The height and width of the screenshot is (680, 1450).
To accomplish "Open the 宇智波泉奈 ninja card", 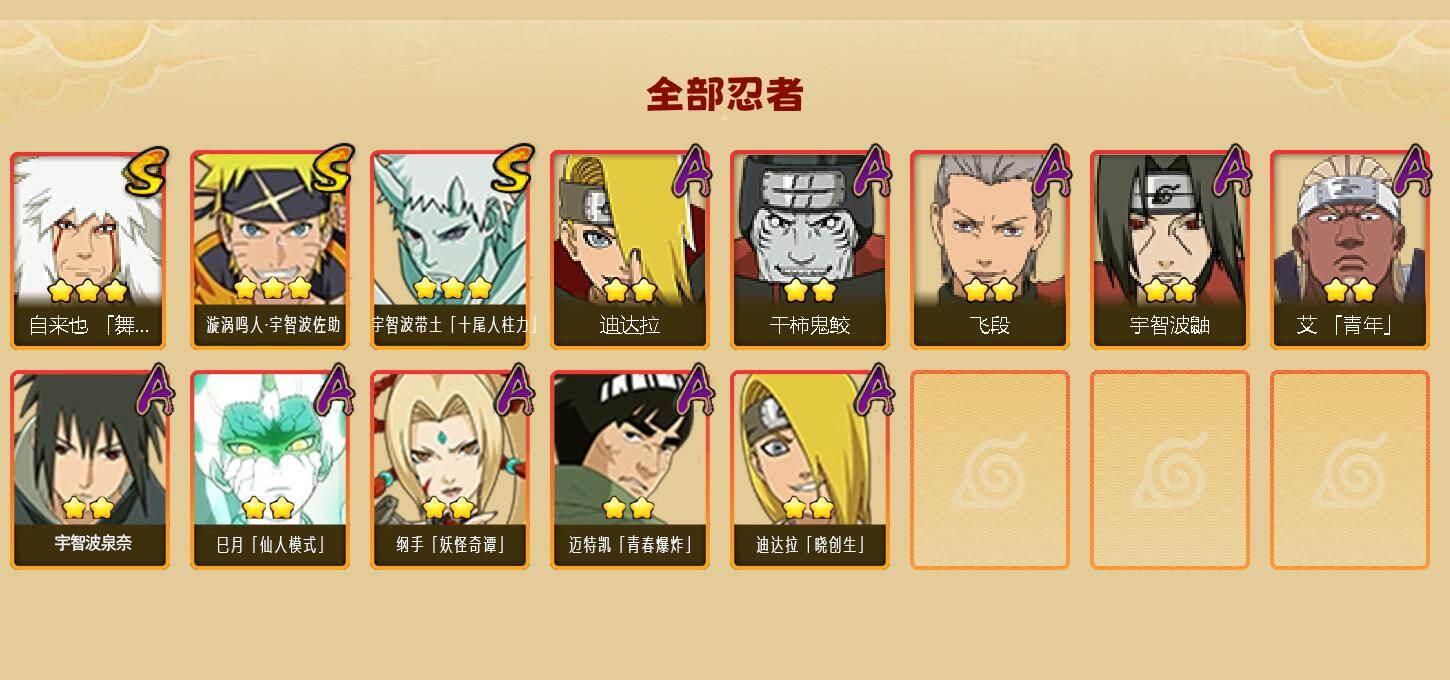I will coord(90,470).
